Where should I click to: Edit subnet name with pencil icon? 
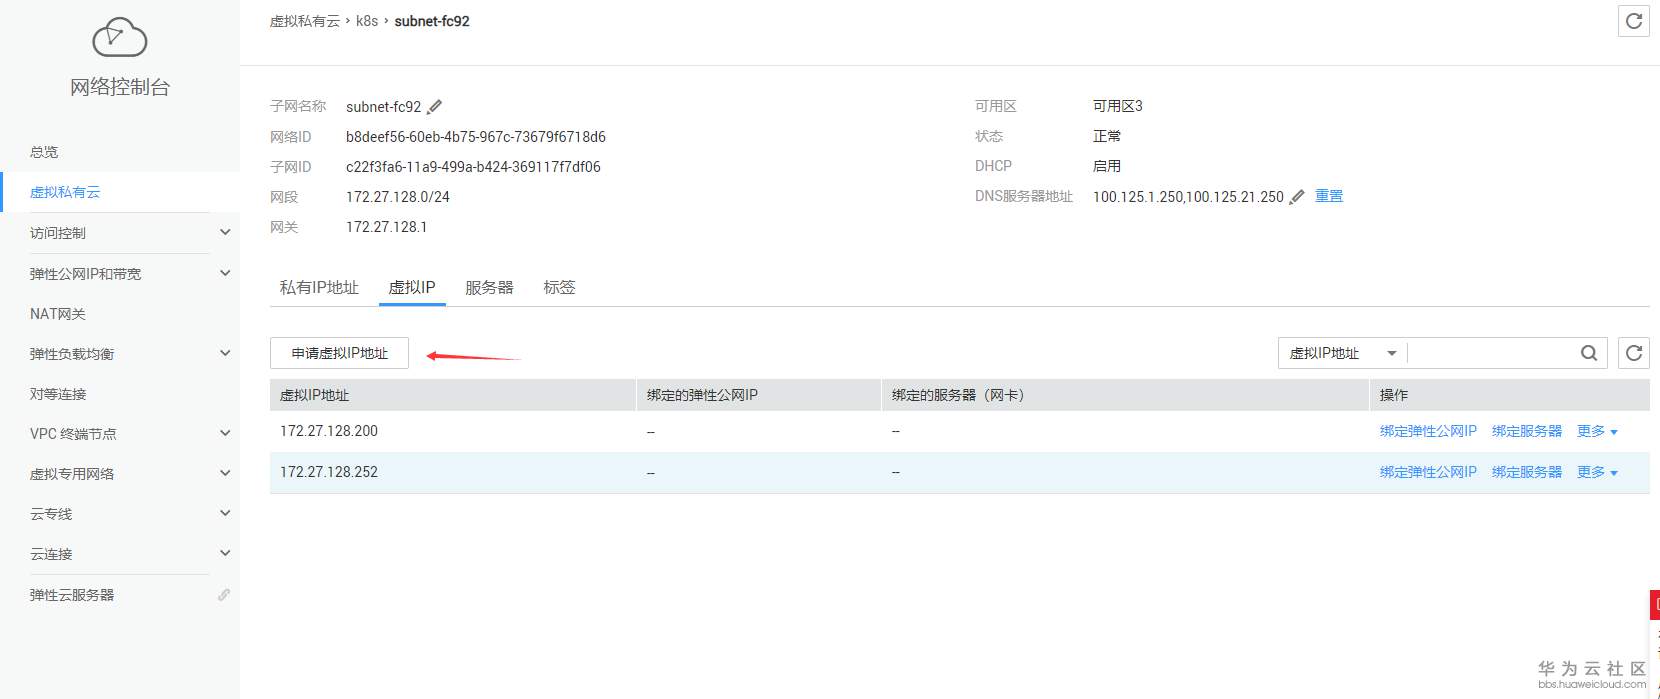point(435,107)
